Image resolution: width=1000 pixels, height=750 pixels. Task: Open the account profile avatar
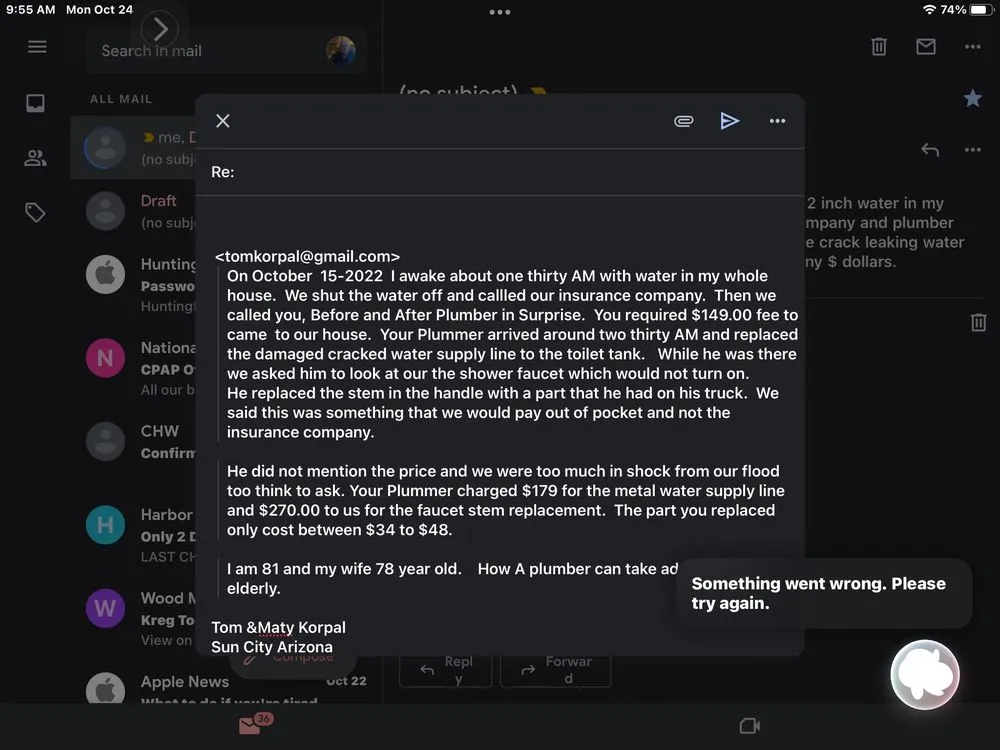(x=341, y=51)
